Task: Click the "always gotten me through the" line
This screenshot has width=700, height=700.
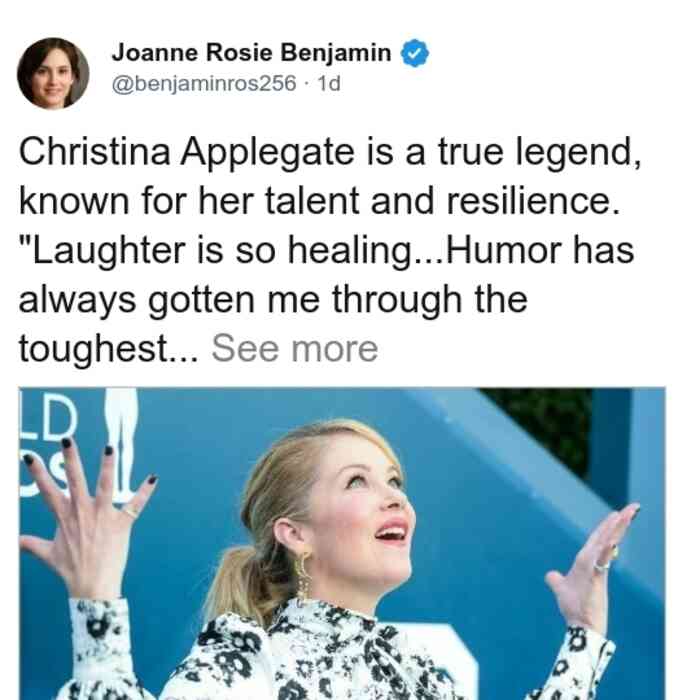Action: tap(273, 300)
